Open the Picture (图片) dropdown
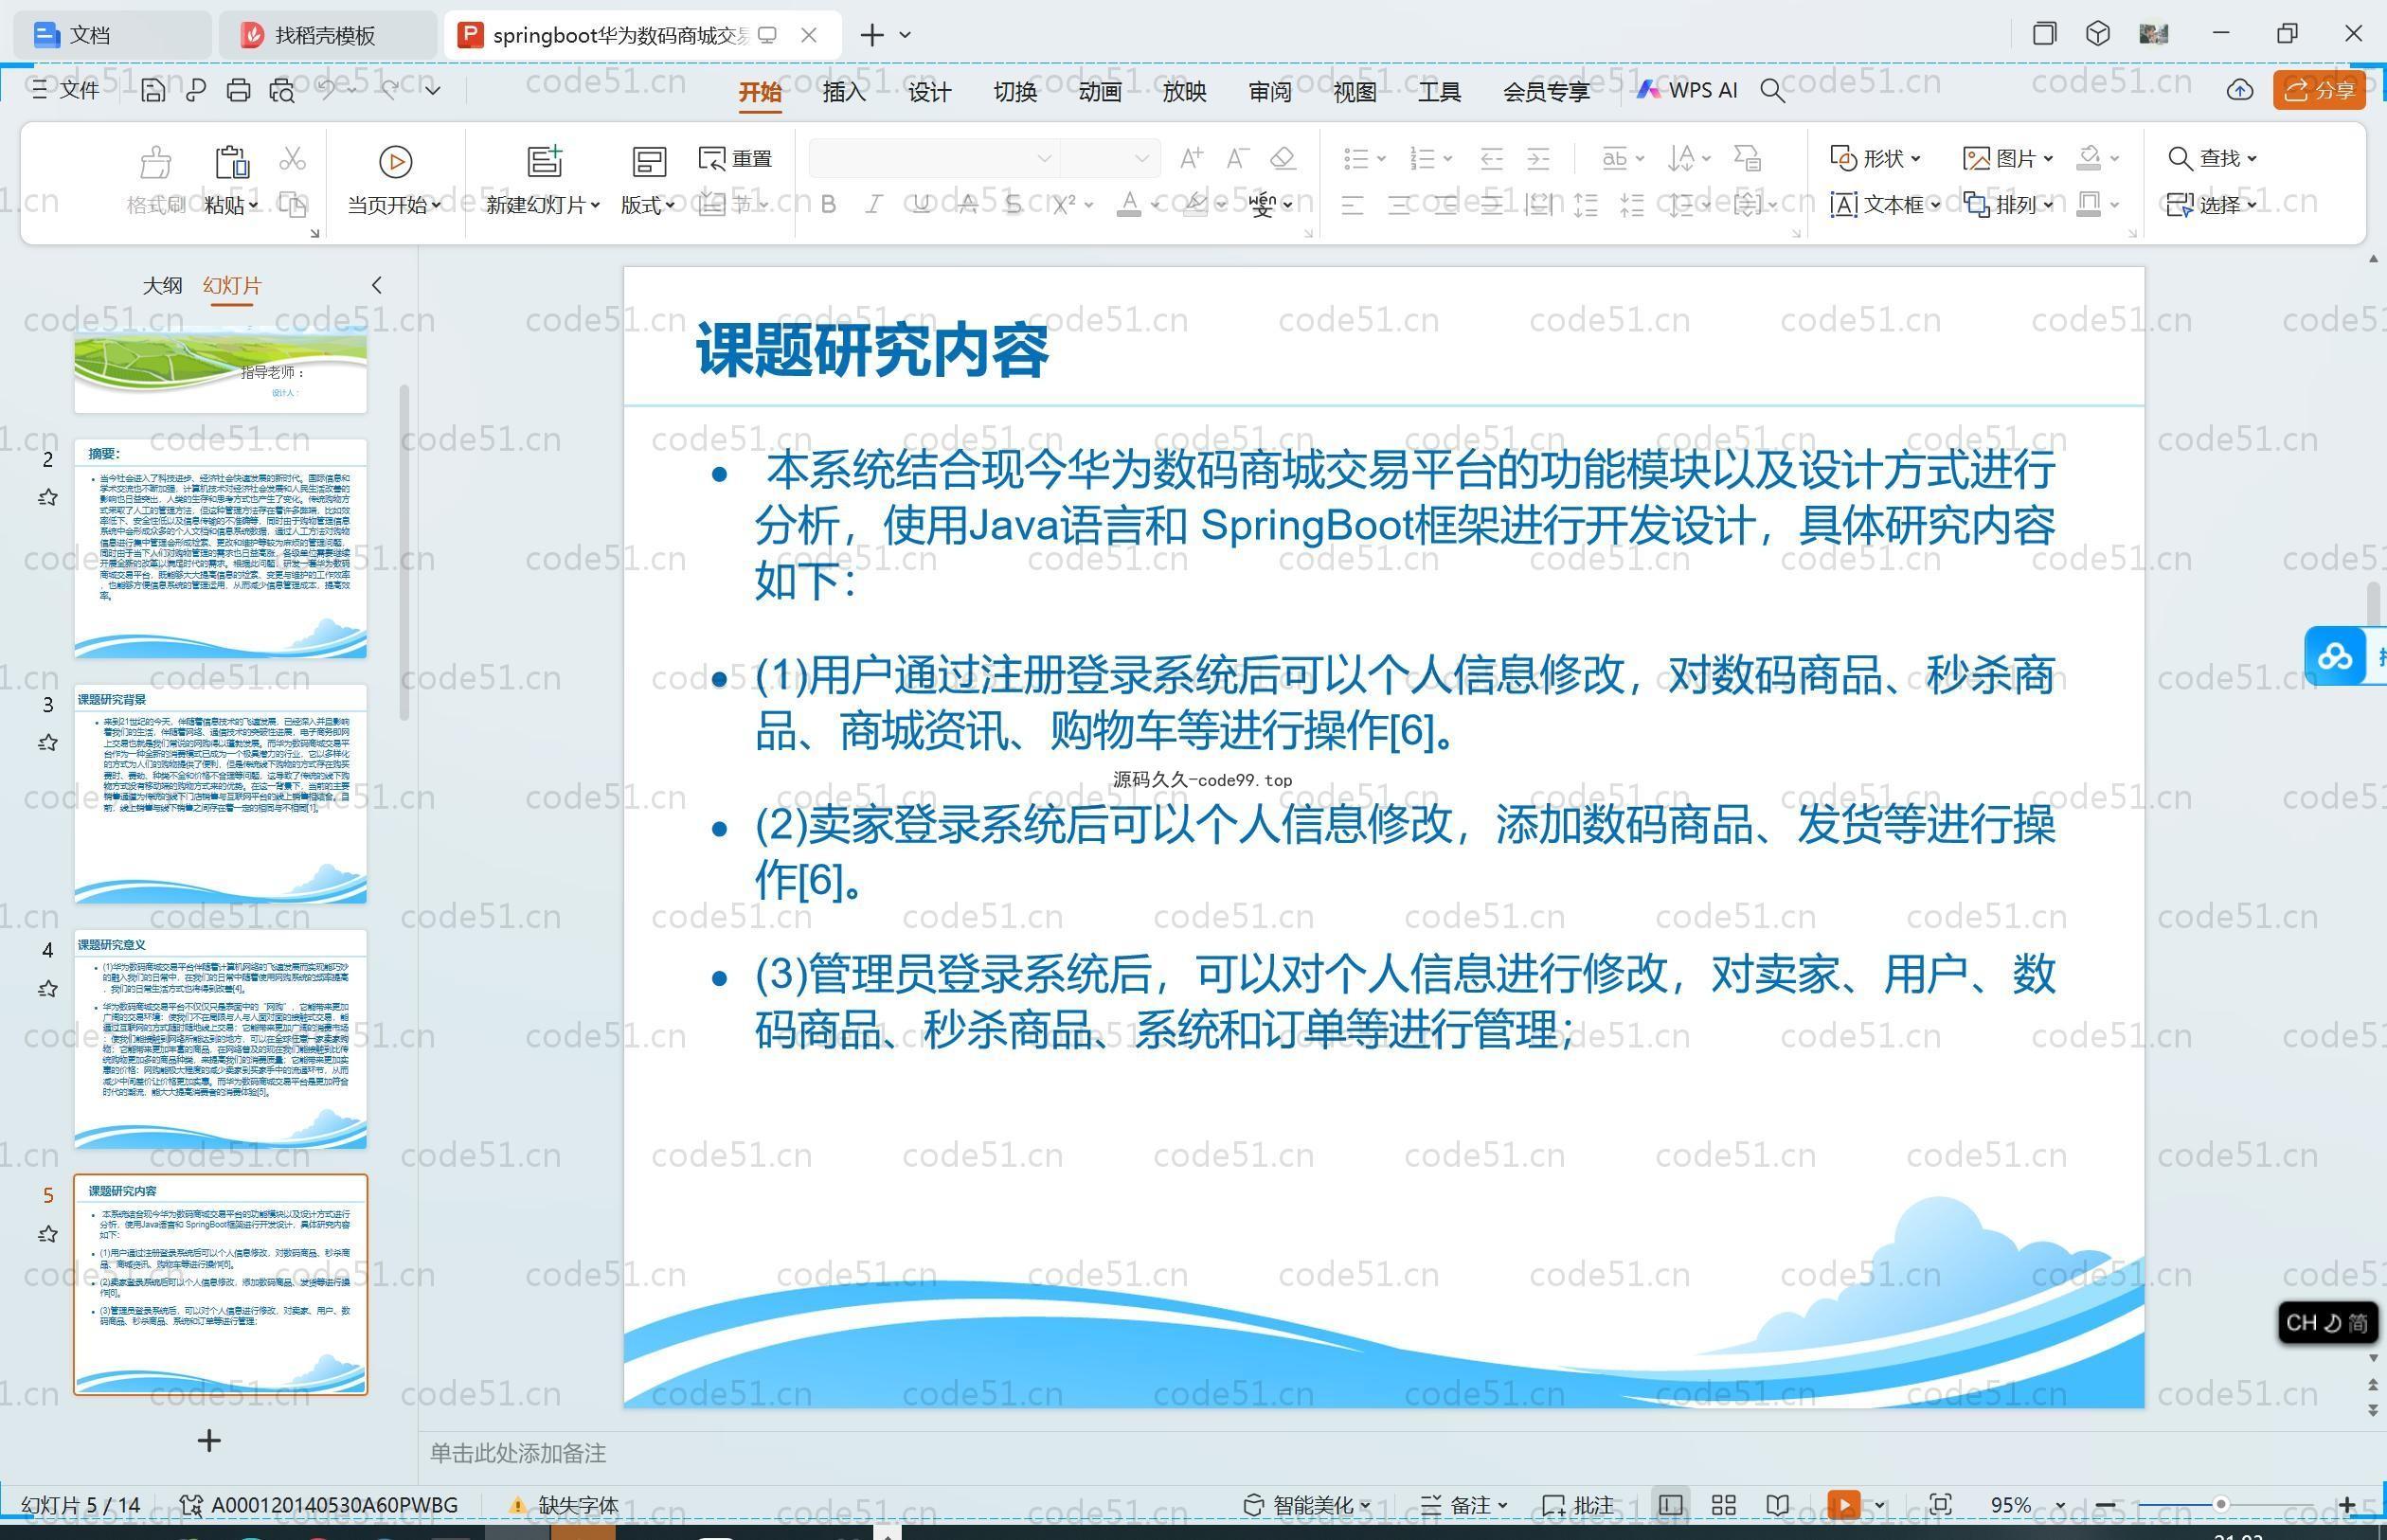 [2008, 158]
